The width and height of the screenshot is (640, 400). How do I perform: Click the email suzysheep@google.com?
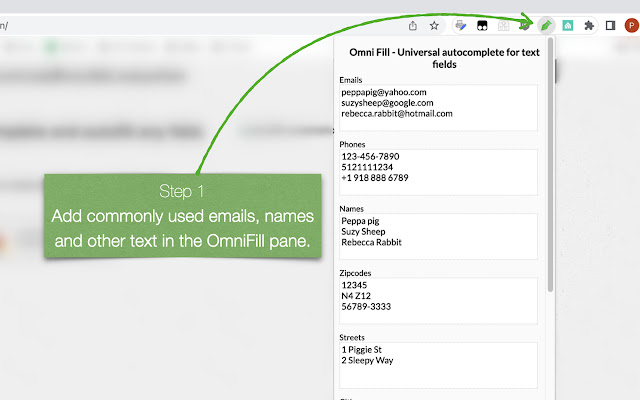(387, 103)
